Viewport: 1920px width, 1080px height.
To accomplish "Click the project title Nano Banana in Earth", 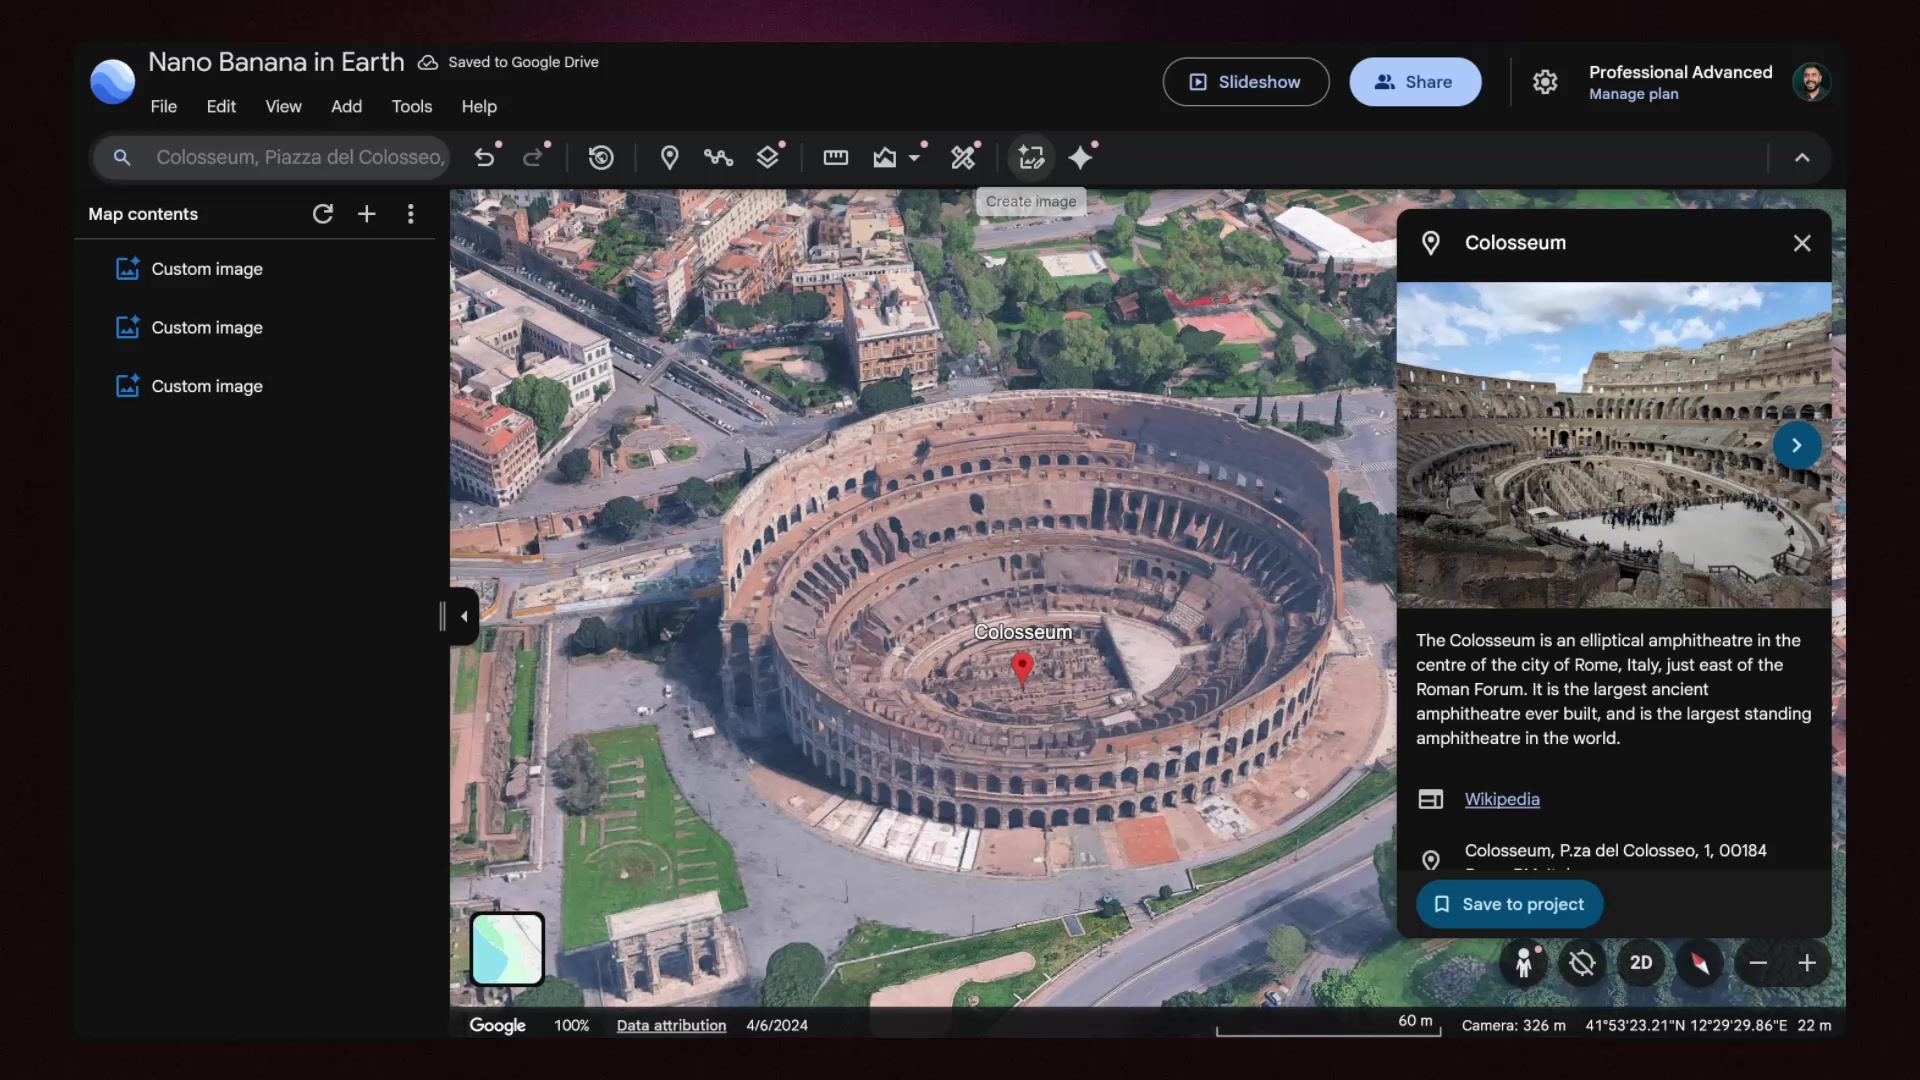I will coord(276,62).
